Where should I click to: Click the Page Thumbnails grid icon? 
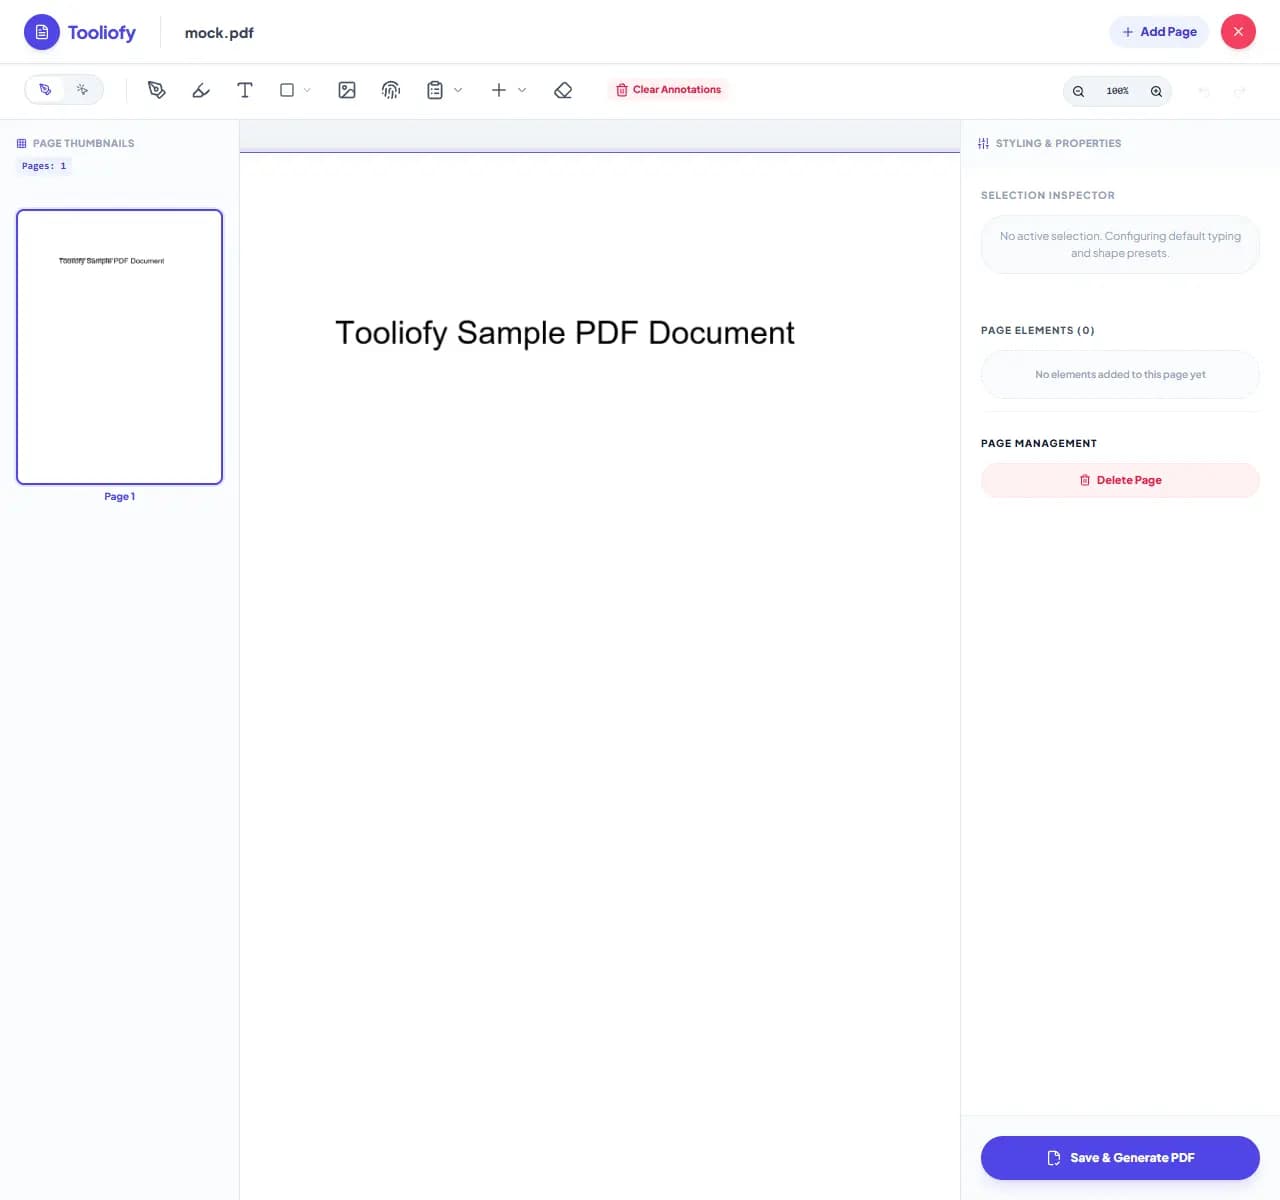coord(22,143)
